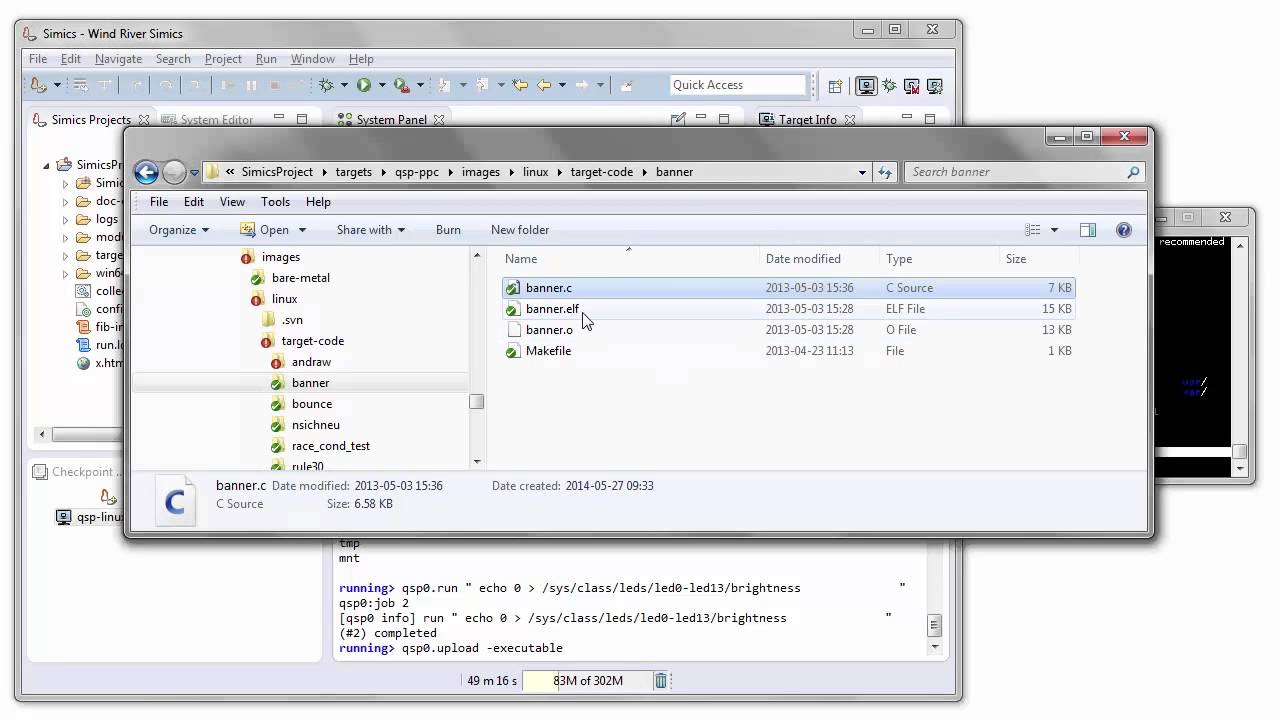1280x720 pixels.
Task: Select the banner.elf file
Action: coord(552,309)
